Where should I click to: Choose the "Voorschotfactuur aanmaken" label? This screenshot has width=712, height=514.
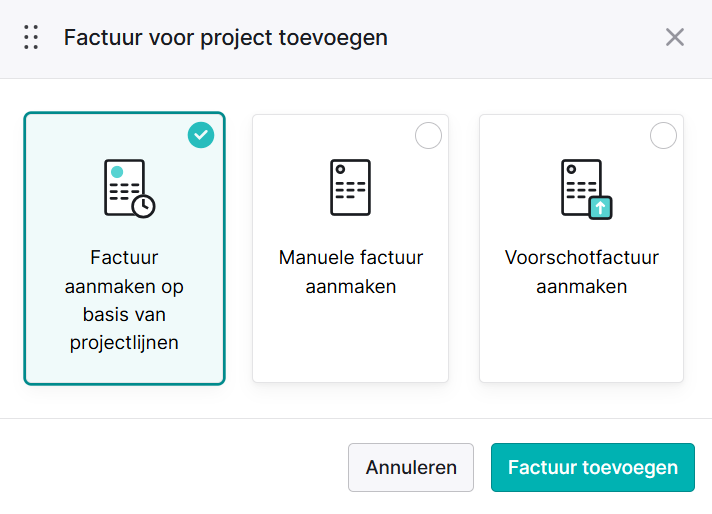point(581,272)
